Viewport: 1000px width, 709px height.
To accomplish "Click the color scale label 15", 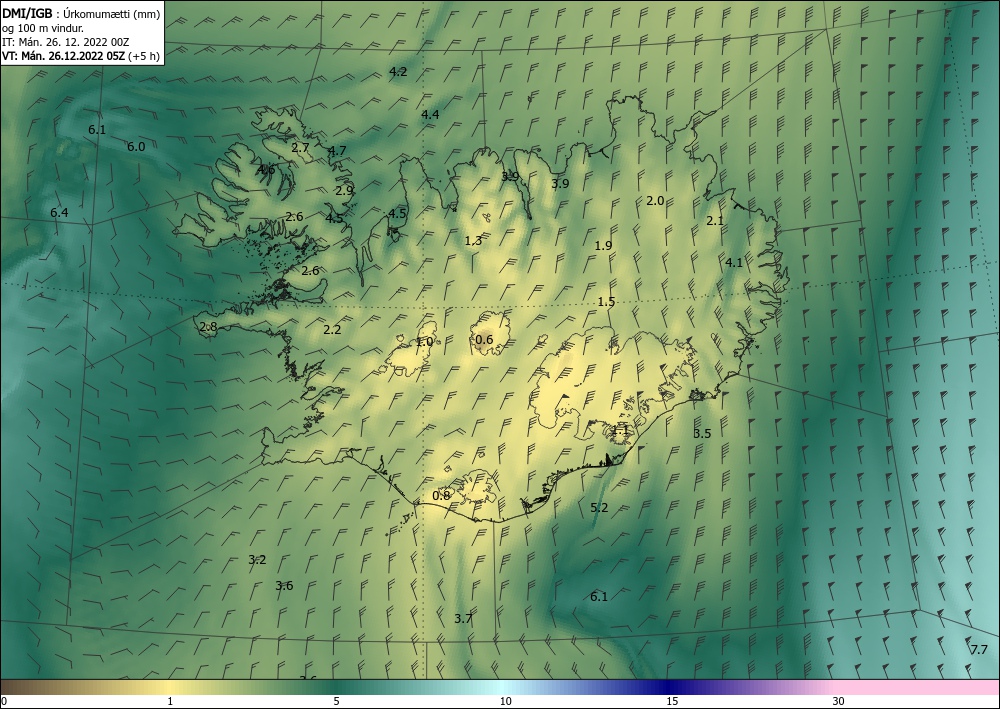I will (x=672, y=702).
